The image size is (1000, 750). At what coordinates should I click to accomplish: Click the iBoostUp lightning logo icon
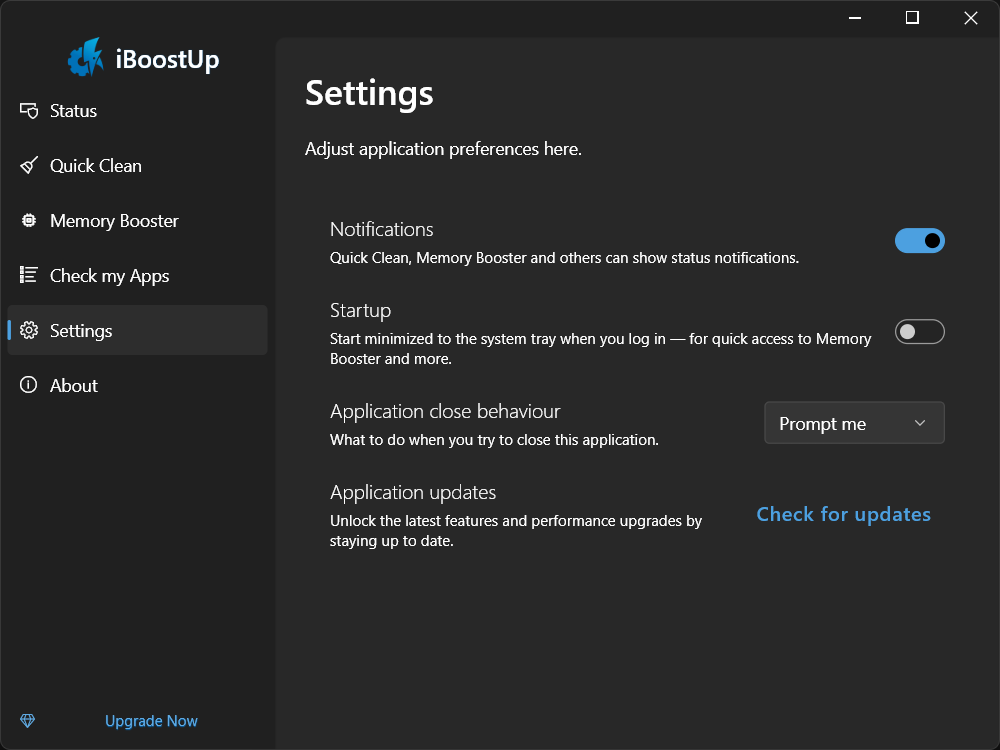click(x=86, y=57)
